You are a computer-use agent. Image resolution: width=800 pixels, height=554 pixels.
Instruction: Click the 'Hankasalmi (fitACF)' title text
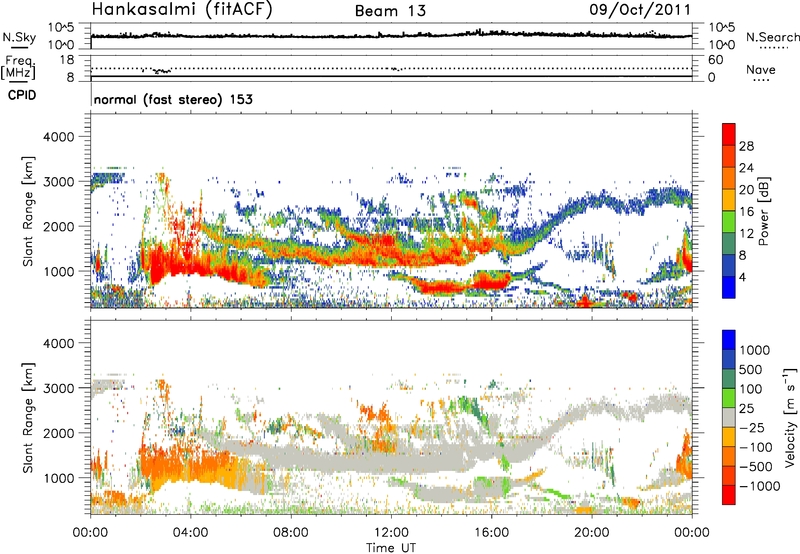click(182, 10)
